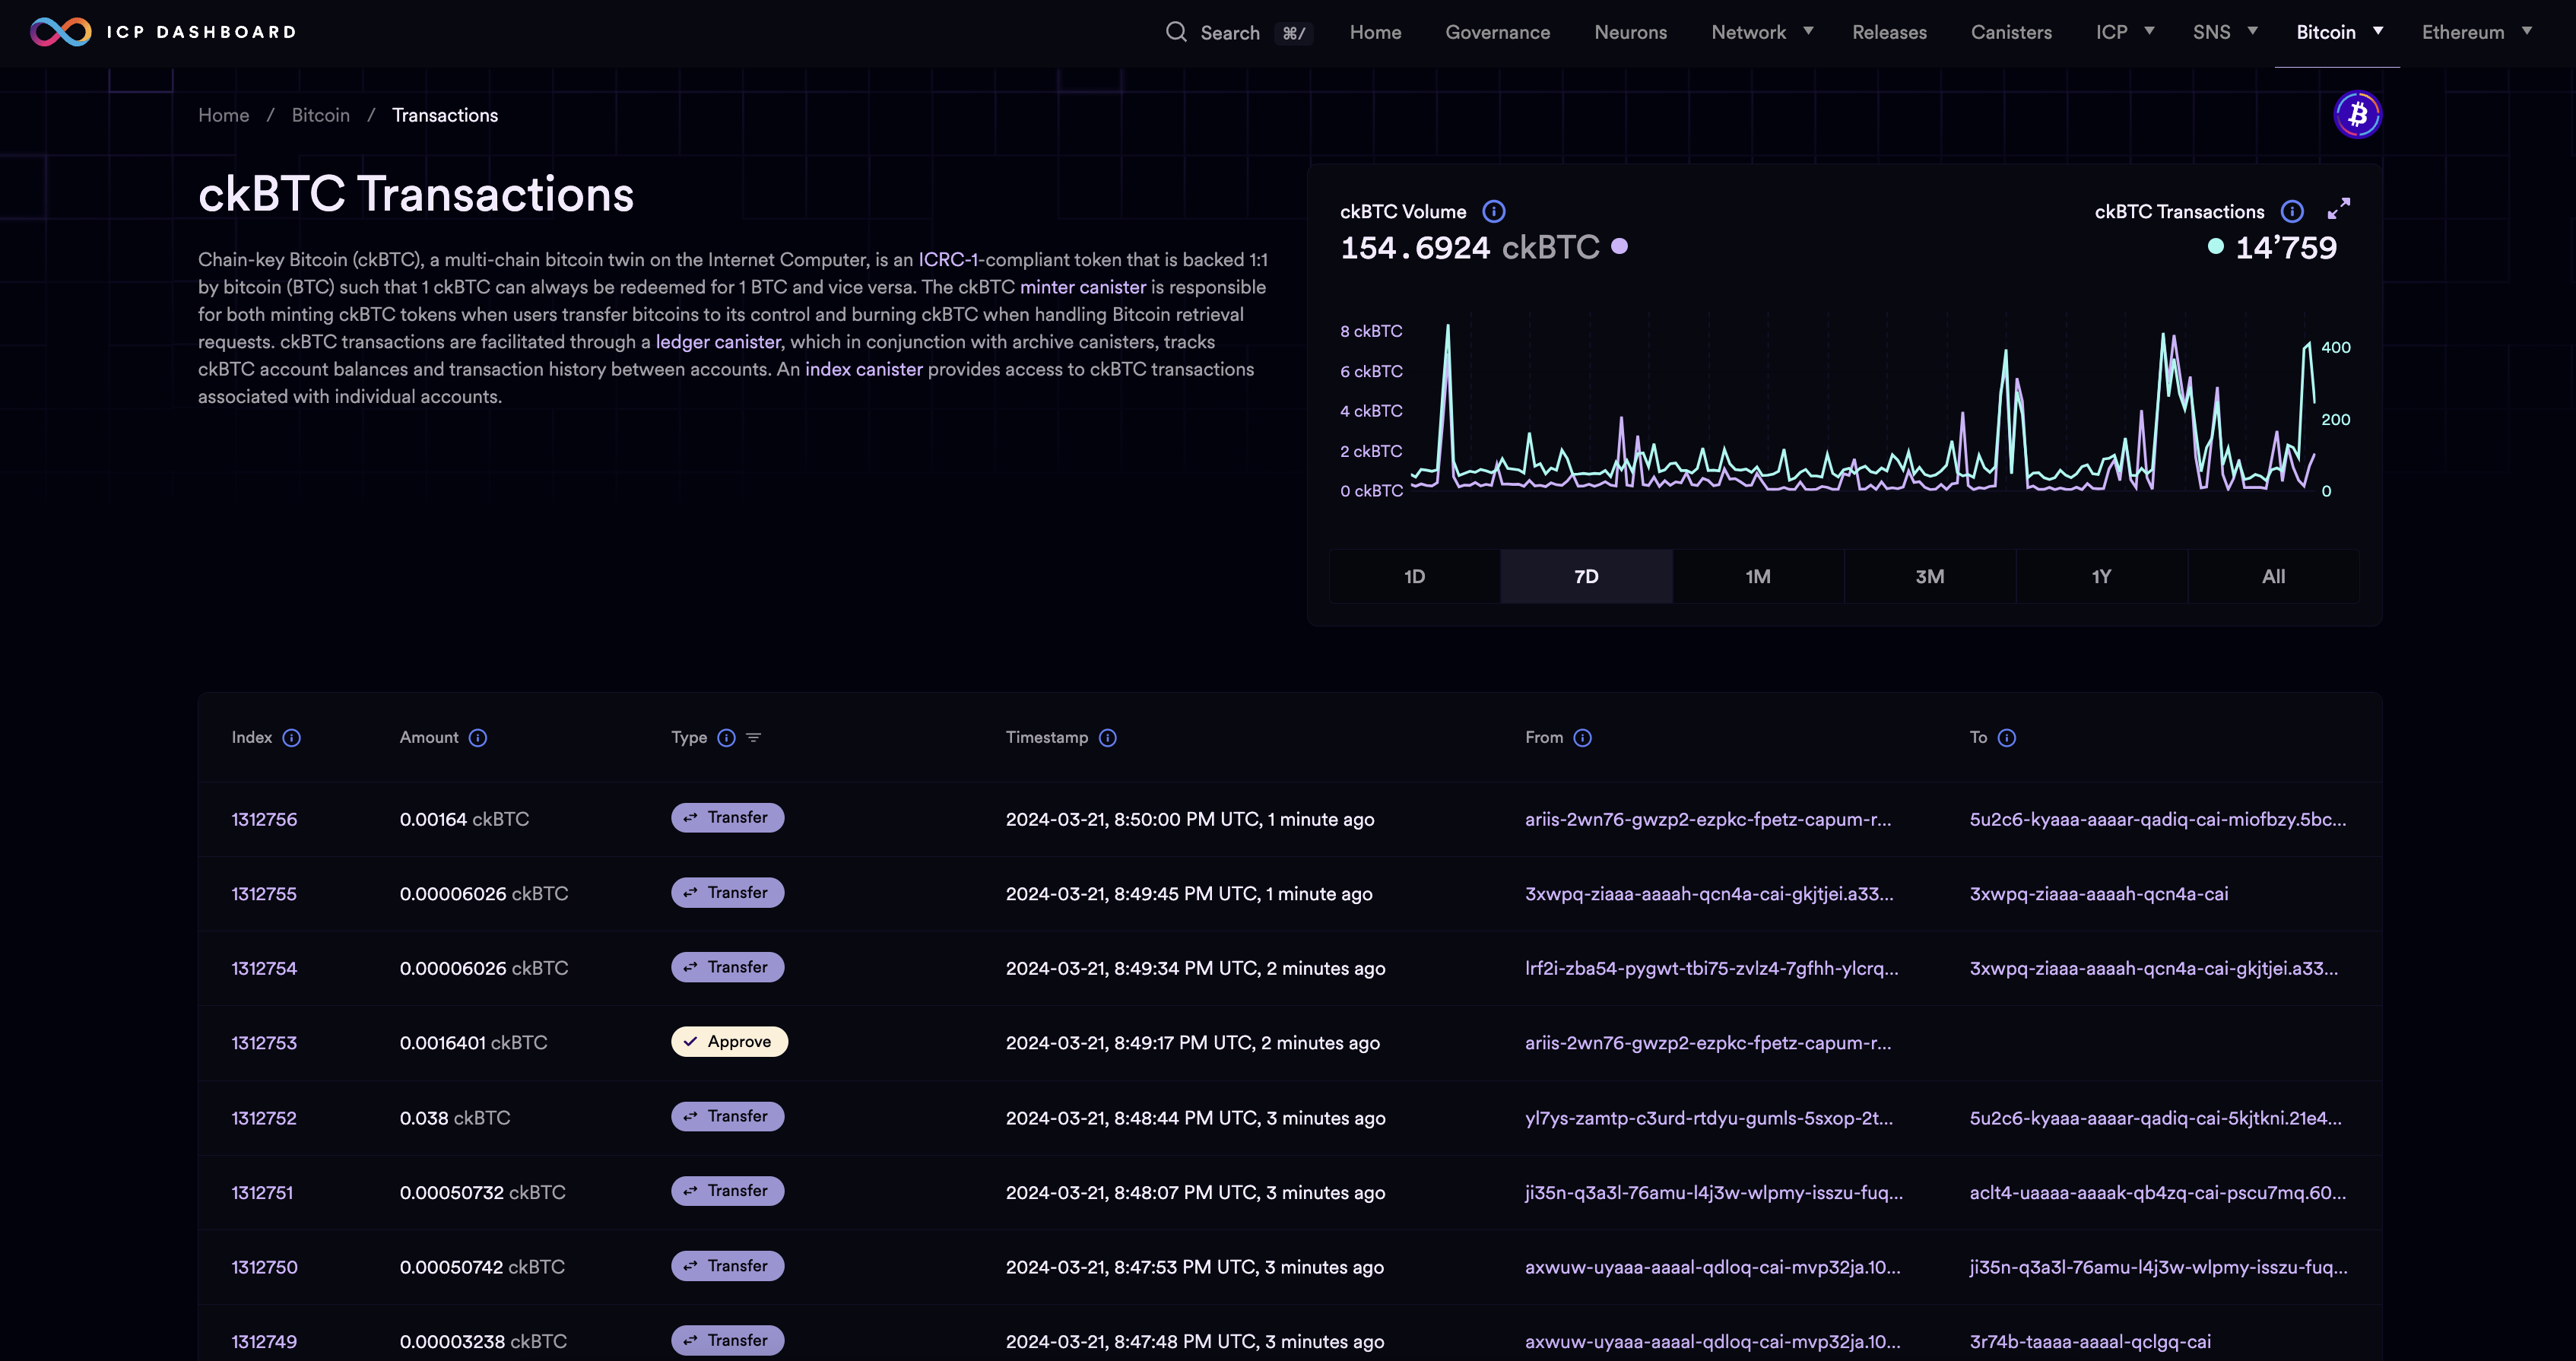Viewport: 2576px width, 1361px height.
Task: Select the All chart range
Action: pyautogui.click(x=2273, y=576)
